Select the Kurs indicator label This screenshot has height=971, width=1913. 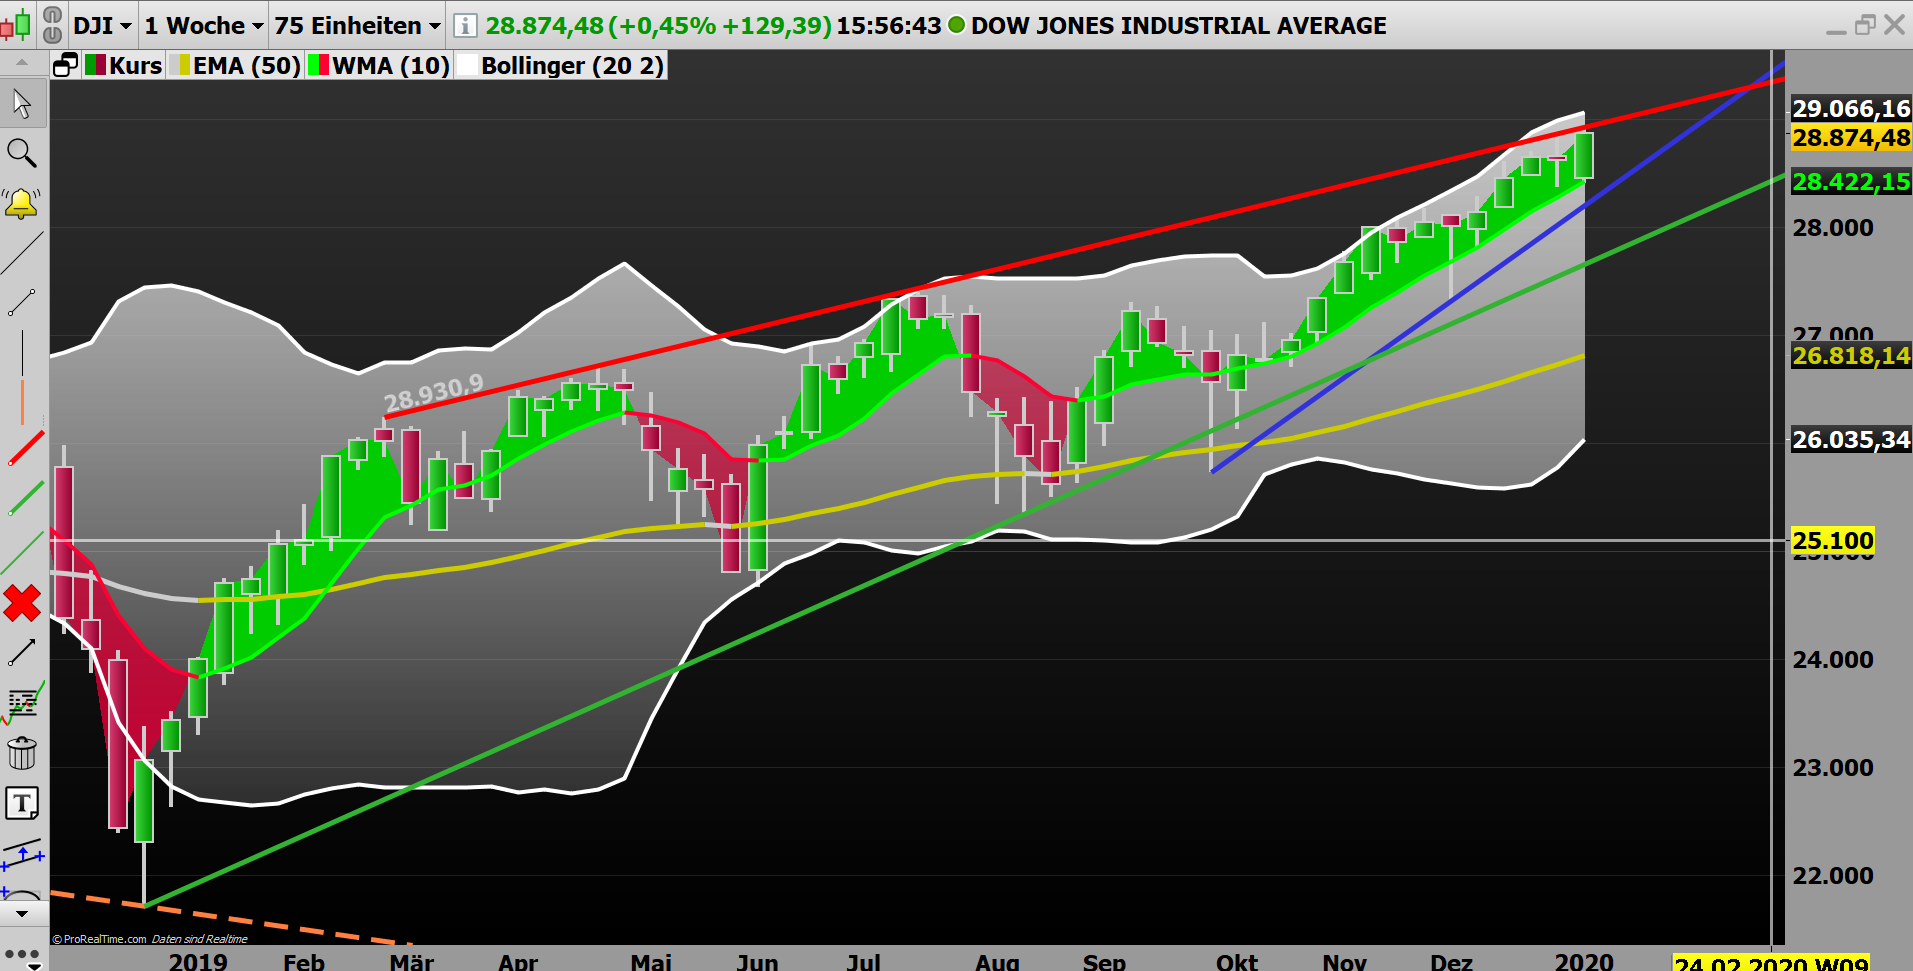136,65
